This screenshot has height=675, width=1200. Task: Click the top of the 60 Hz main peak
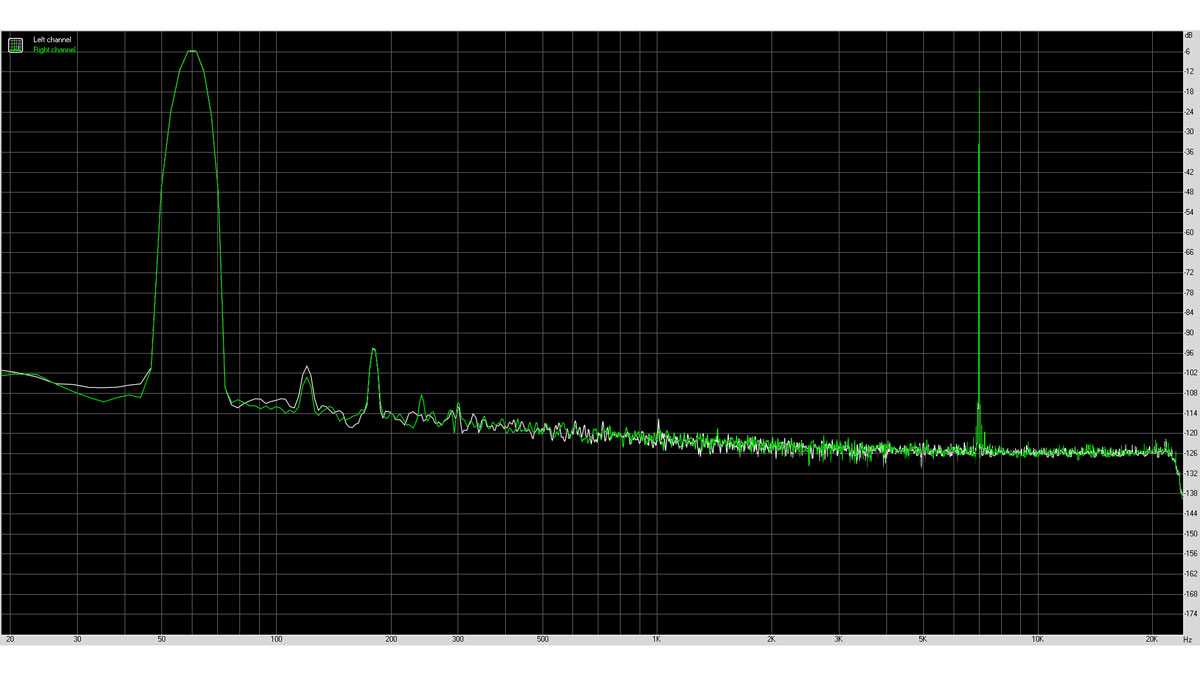[192, 52]
